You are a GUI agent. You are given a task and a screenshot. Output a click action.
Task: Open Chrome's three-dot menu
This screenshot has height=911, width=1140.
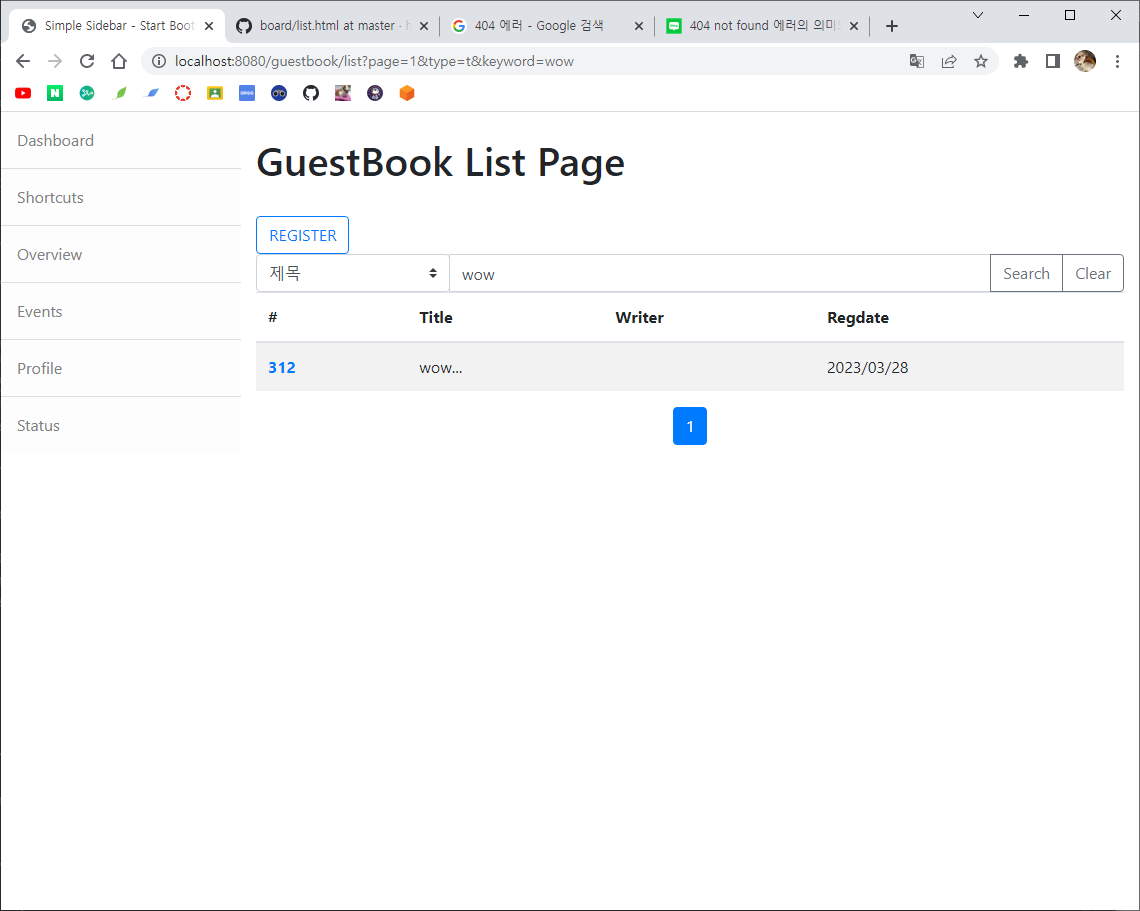point(1117,61)
